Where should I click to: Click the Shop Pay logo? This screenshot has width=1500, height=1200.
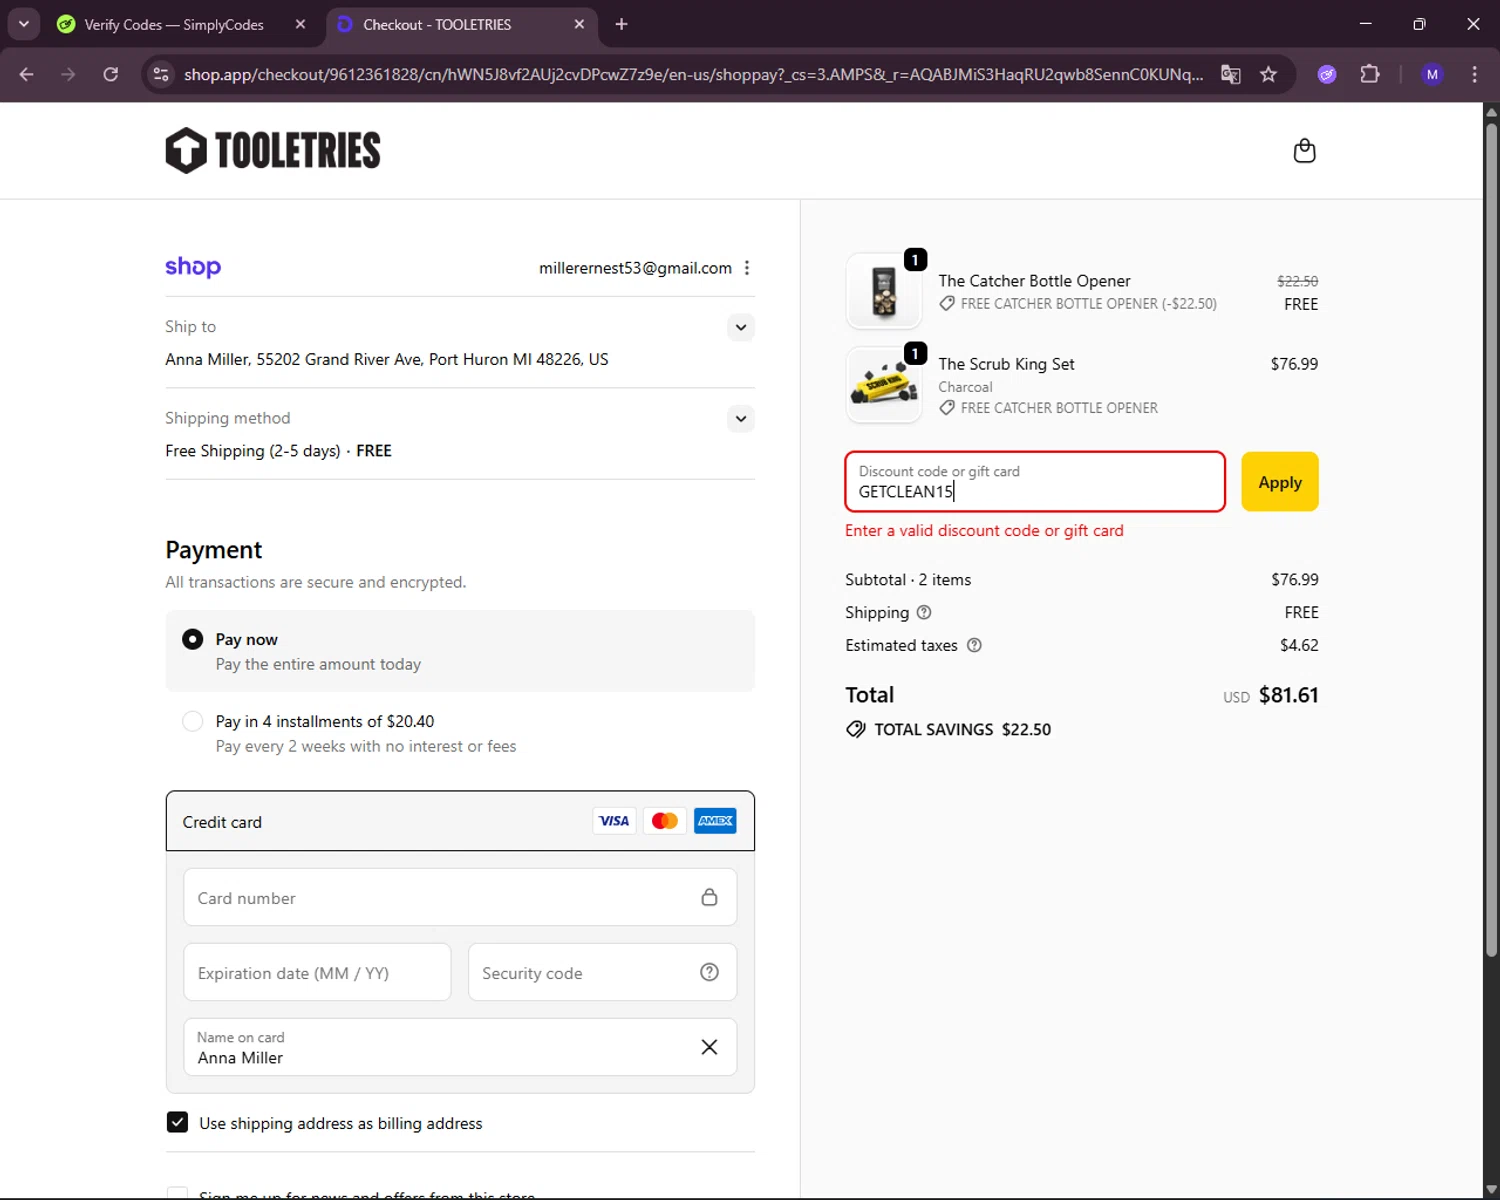click(193, 267)
